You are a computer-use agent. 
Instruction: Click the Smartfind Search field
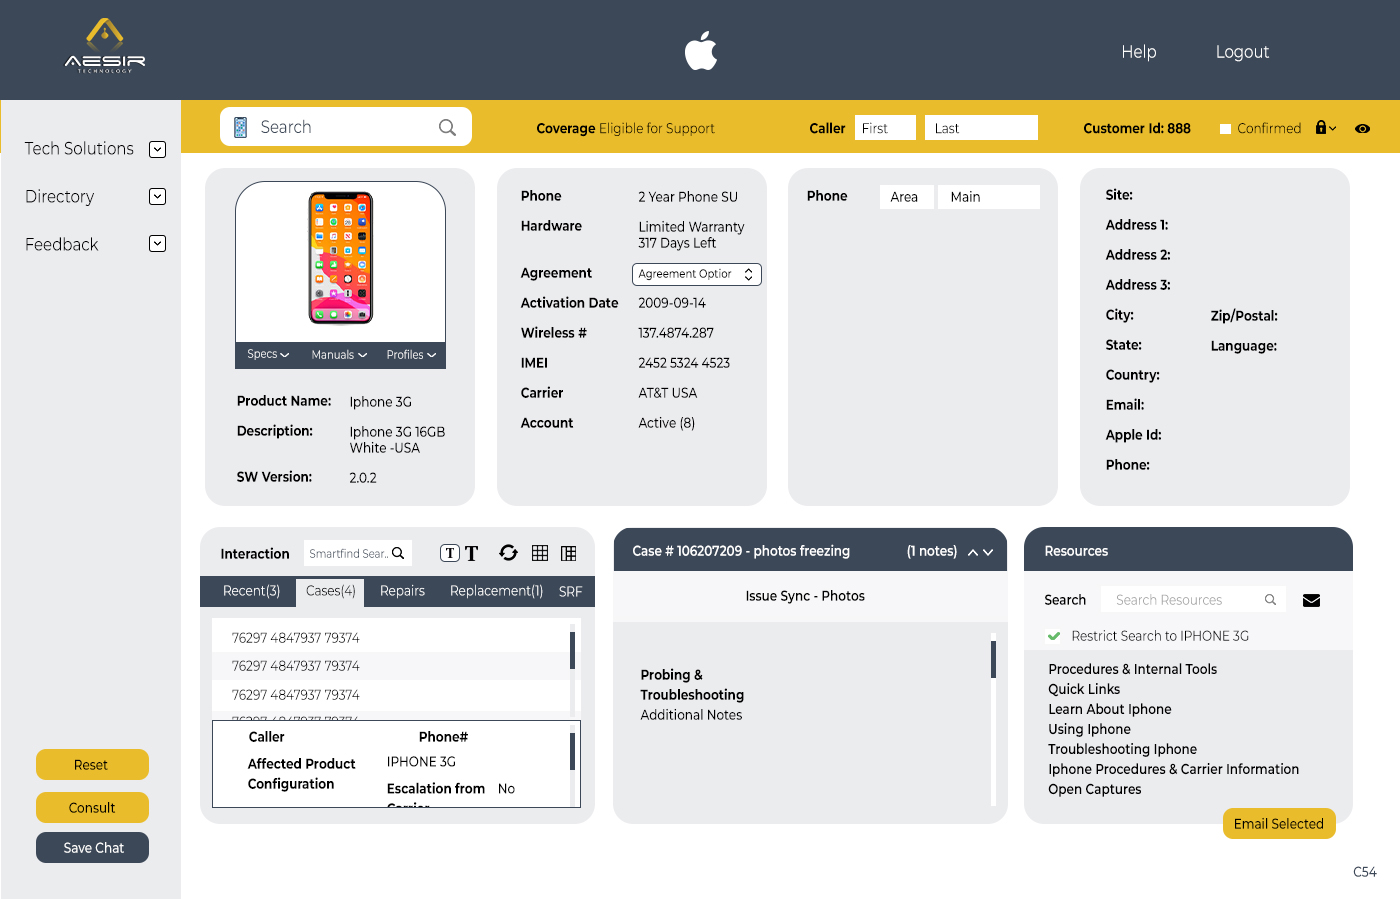pyautogui.click(x=357, y=553)
